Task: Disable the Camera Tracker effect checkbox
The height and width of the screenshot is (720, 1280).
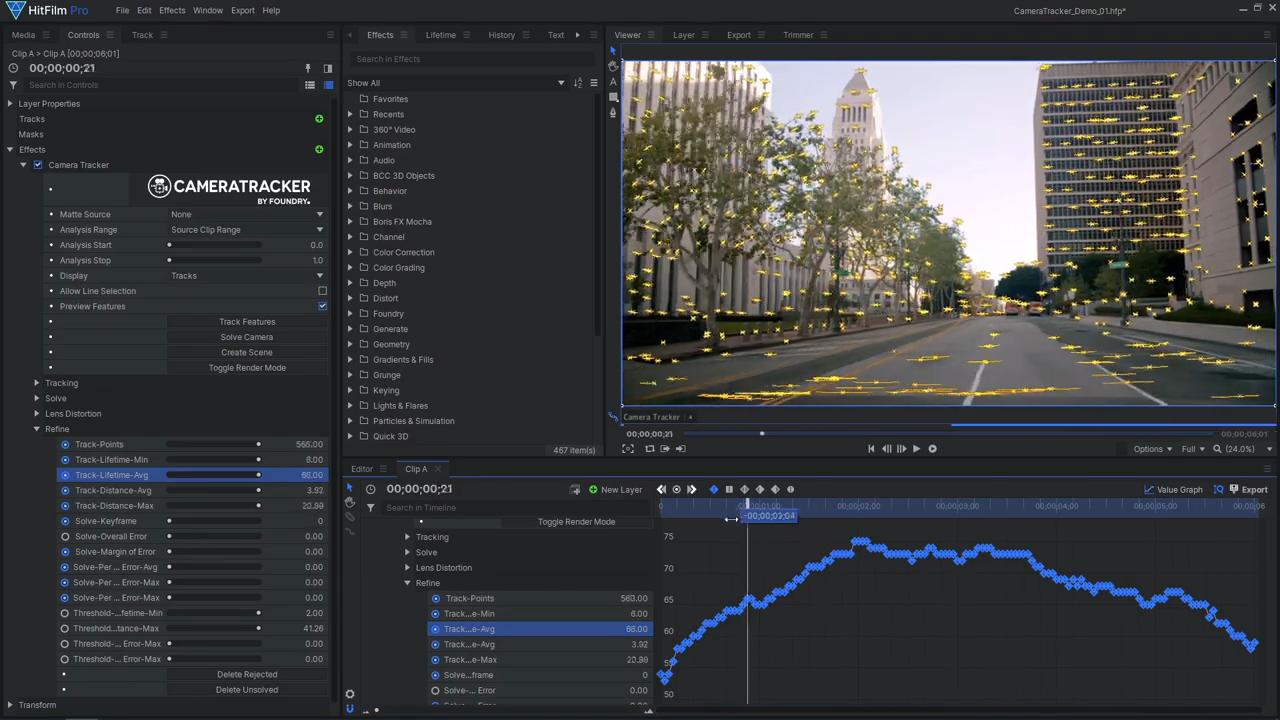Action: 38,165
